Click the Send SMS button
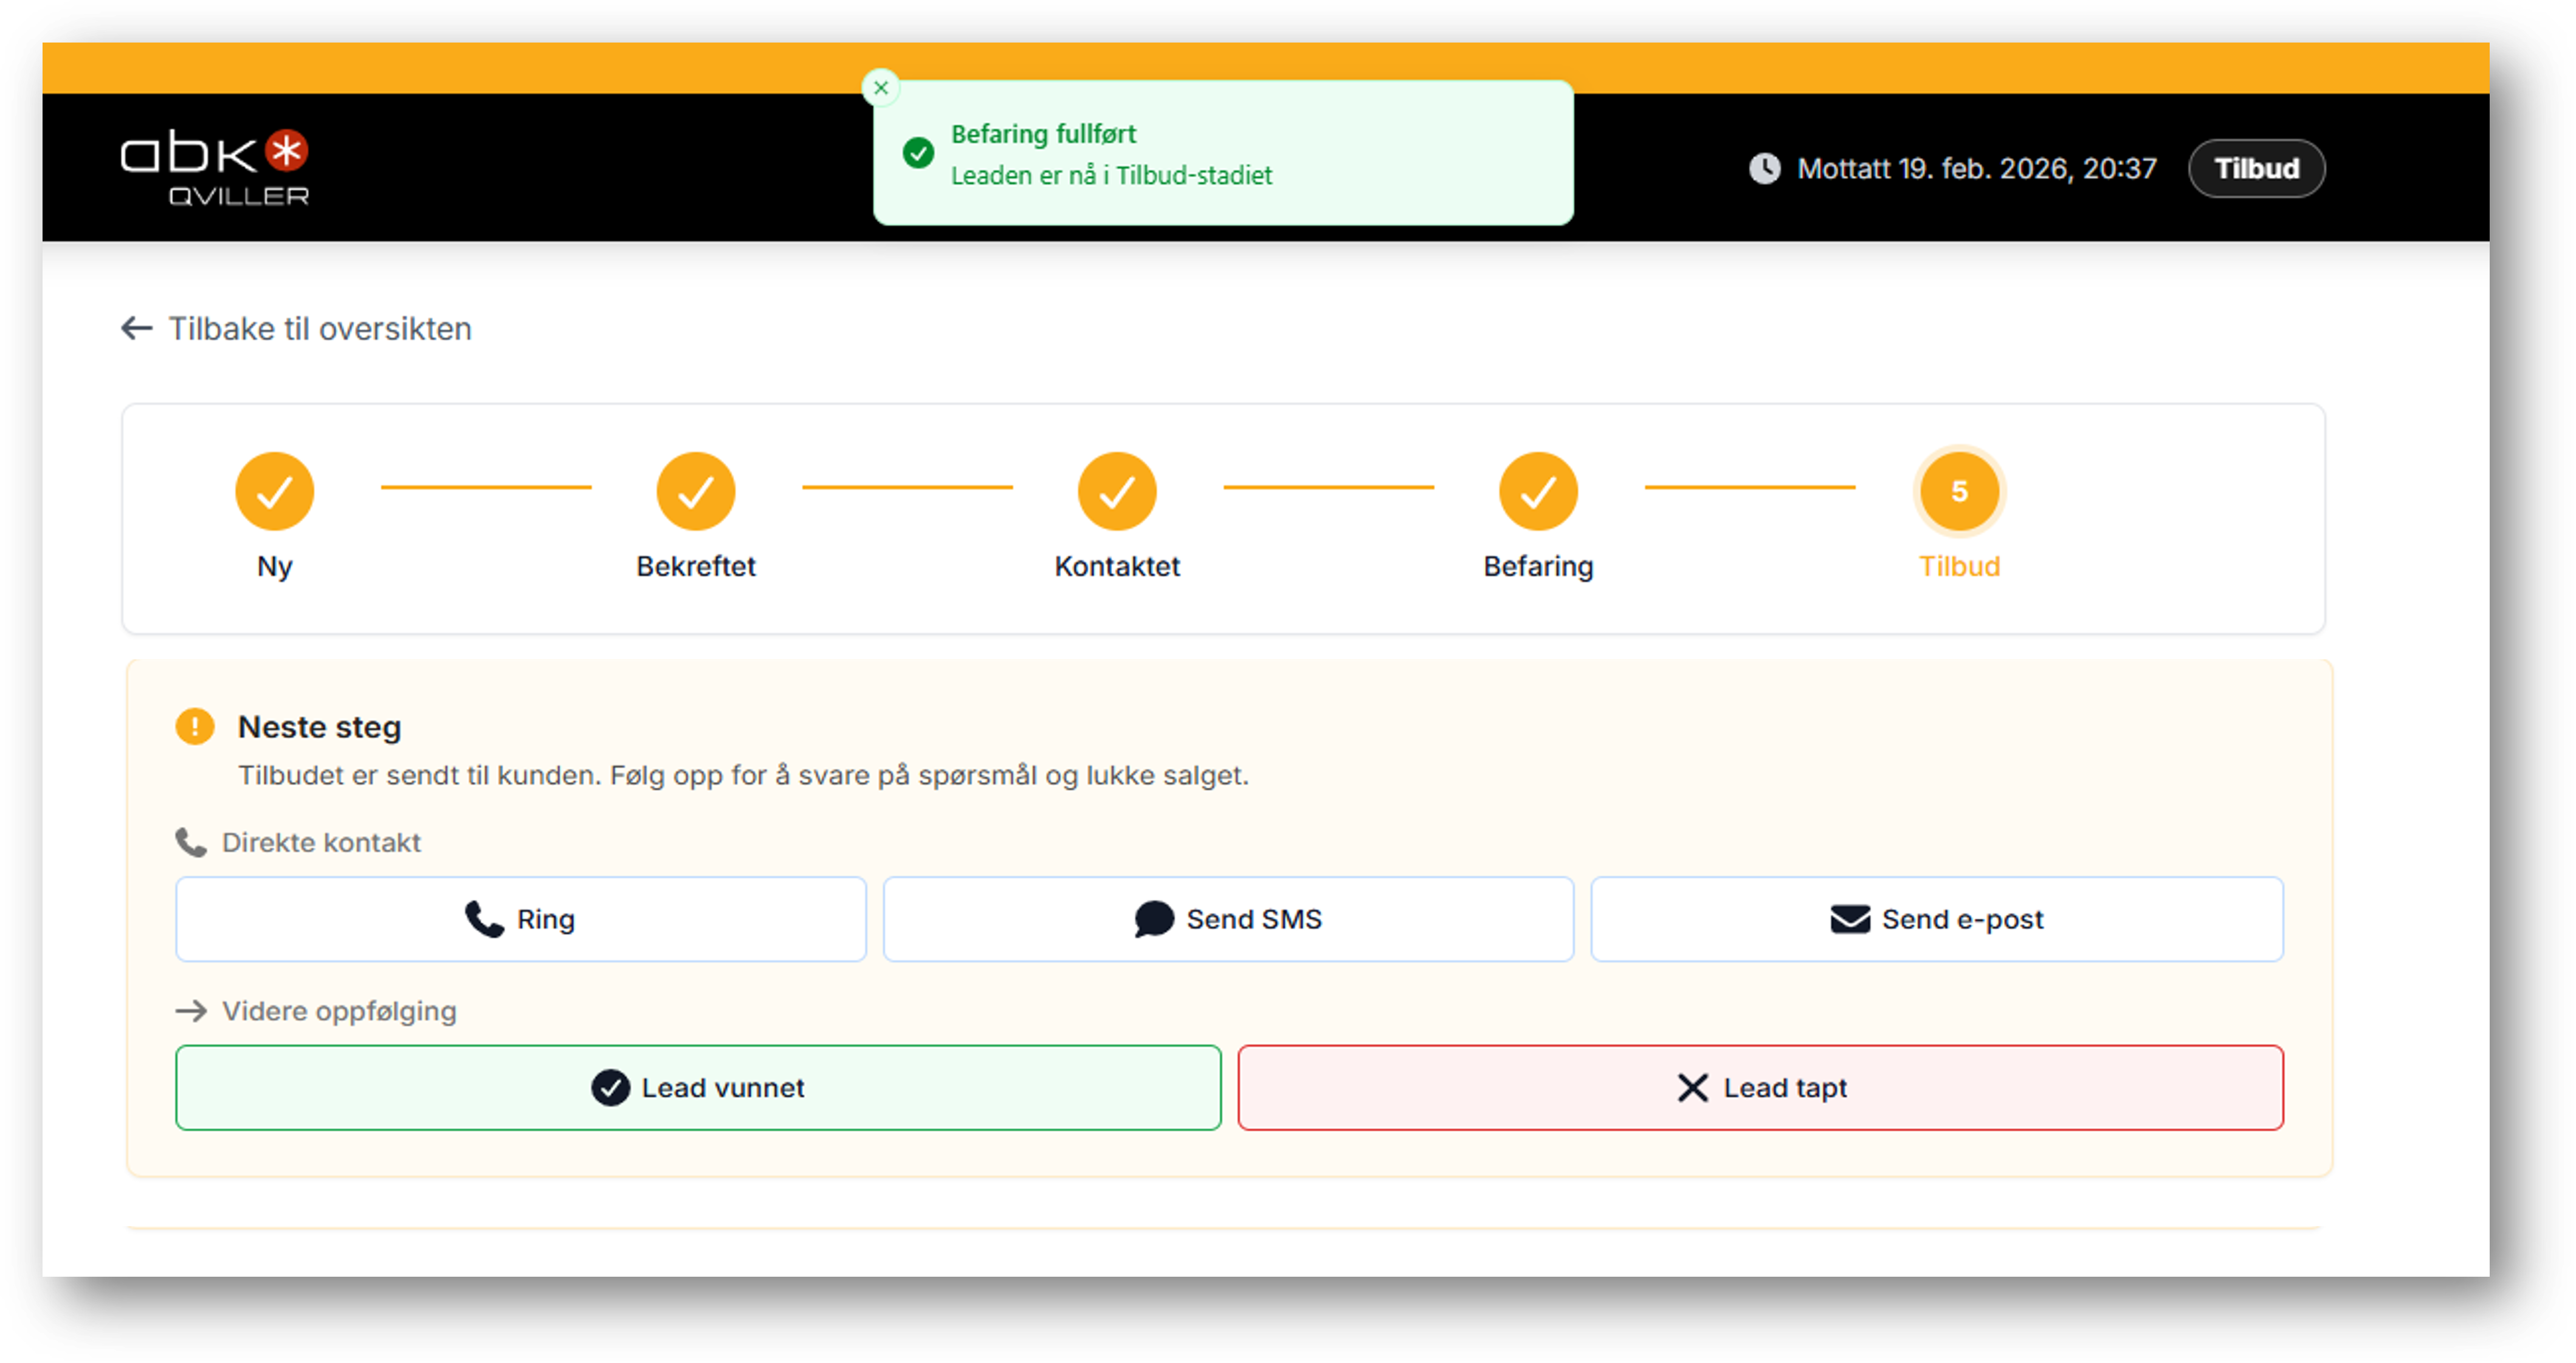Image resolution: width=2576 pixels, height=1363 pixels. (x=1227, y=919)
